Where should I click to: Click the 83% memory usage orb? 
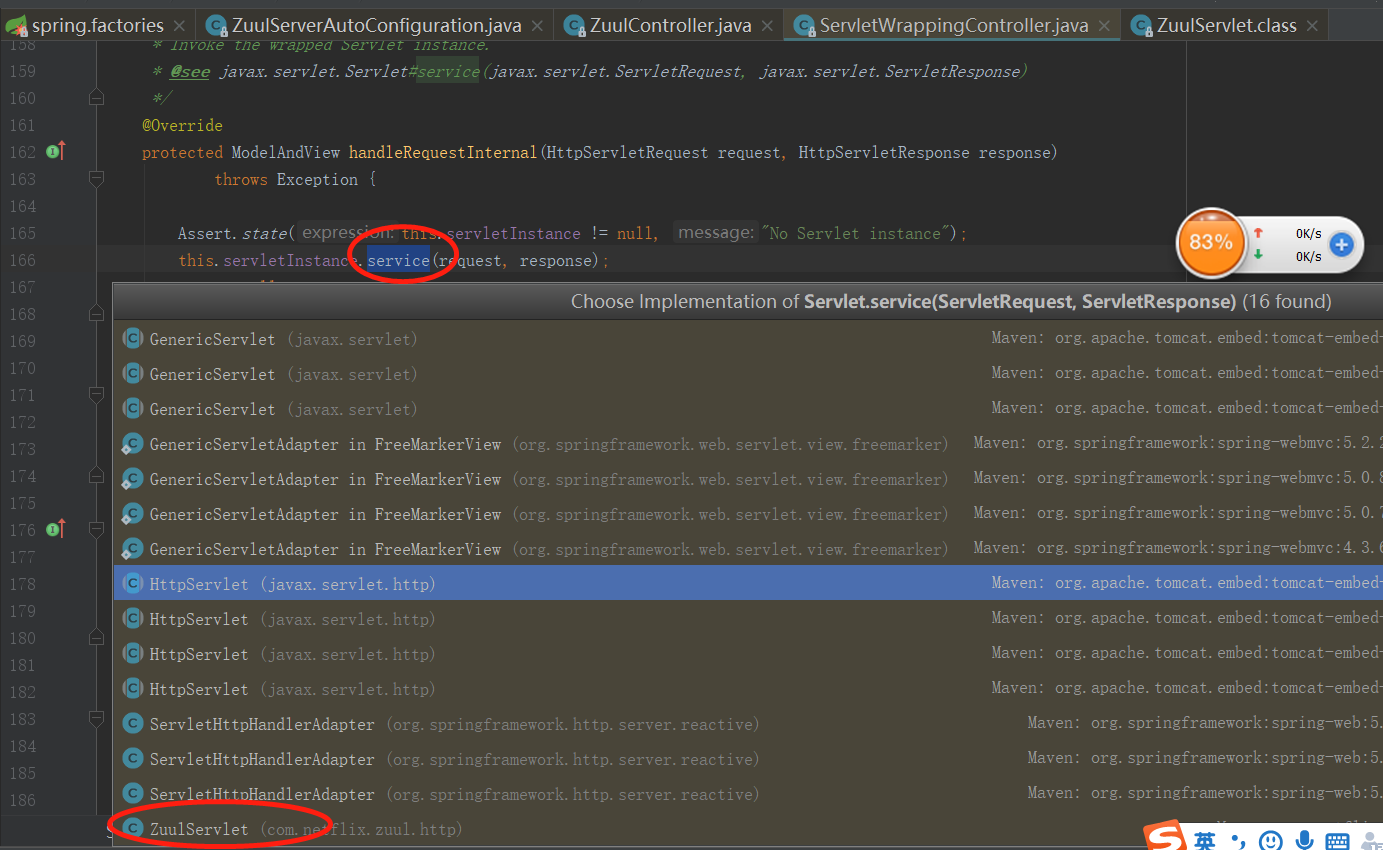pos(1210,242)
